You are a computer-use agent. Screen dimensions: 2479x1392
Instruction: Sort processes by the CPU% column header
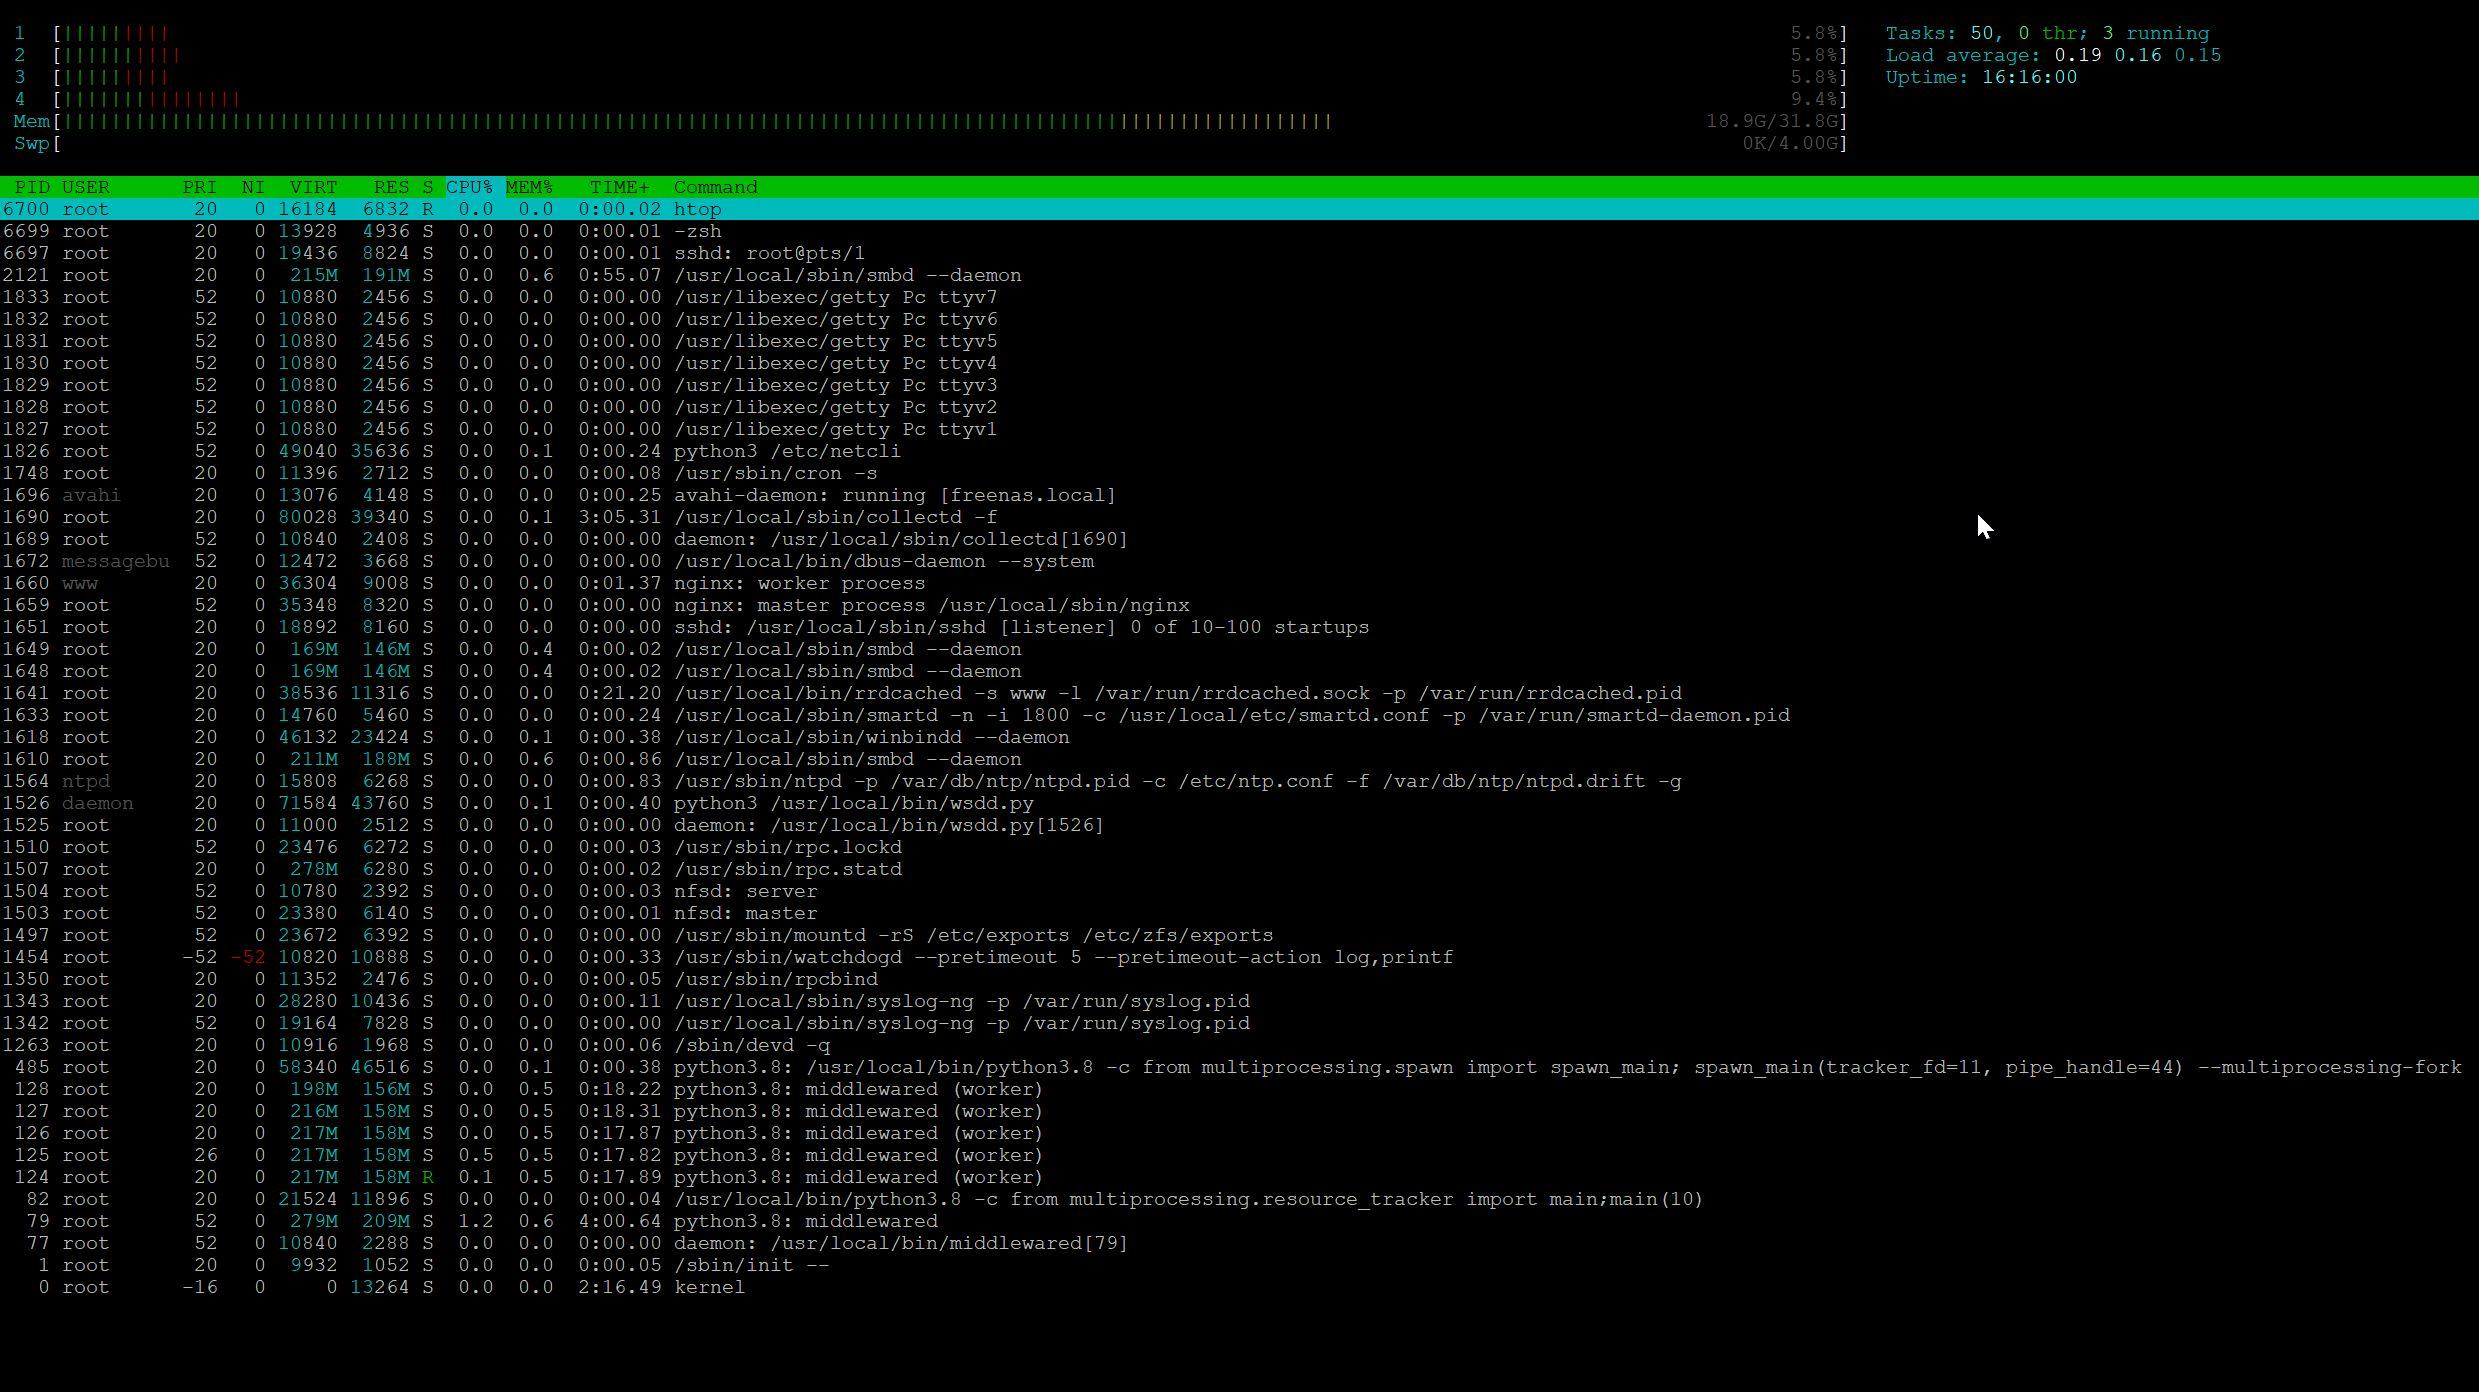[x=470, y=187]
